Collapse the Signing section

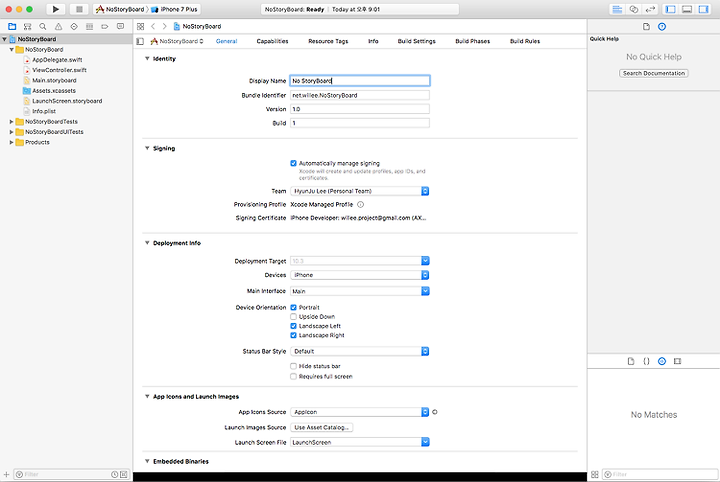(x=147, y=148)
